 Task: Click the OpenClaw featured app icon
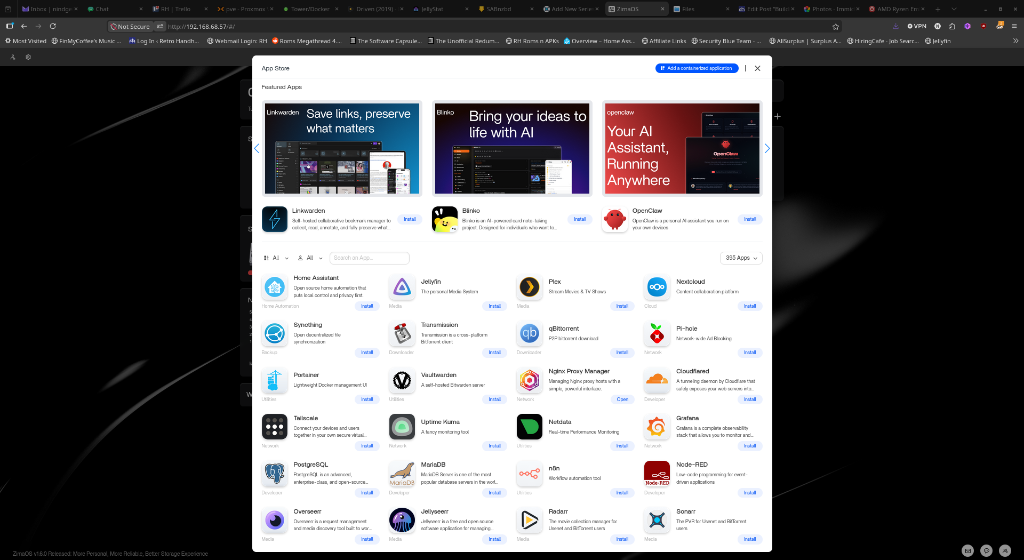[615, 219]
